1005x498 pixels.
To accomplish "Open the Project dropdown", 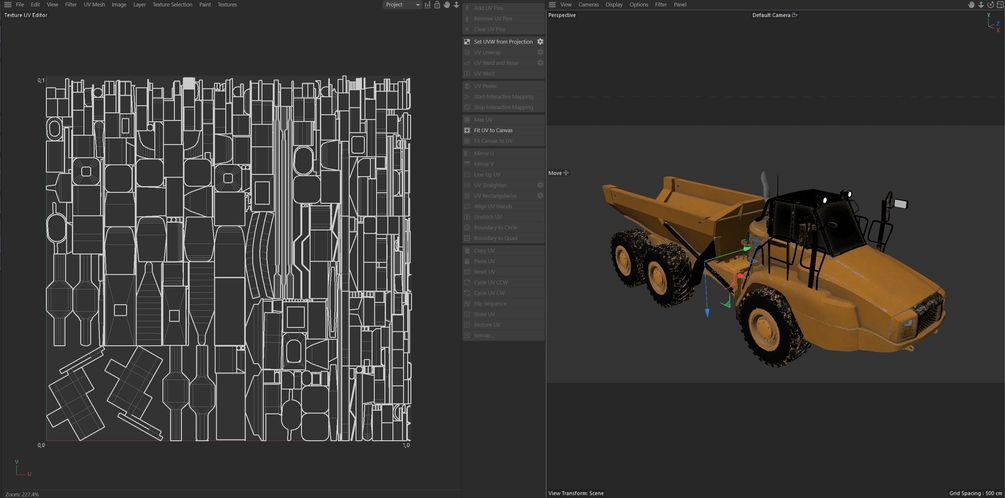I will tap(401, 5).
